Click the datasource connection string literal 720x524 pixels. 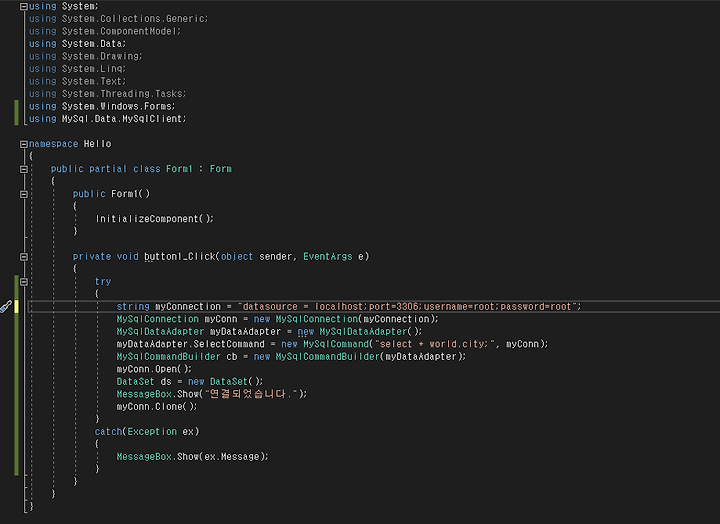pyautogui.click(x=407, y=306)
